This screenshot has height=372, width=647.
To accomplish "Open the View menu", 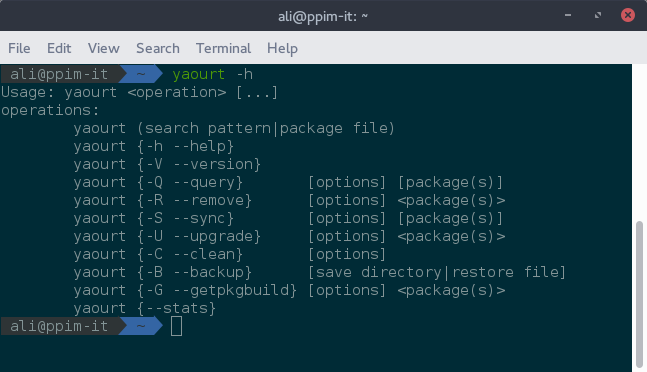I will pyautogui.click(x=104, y=48).
